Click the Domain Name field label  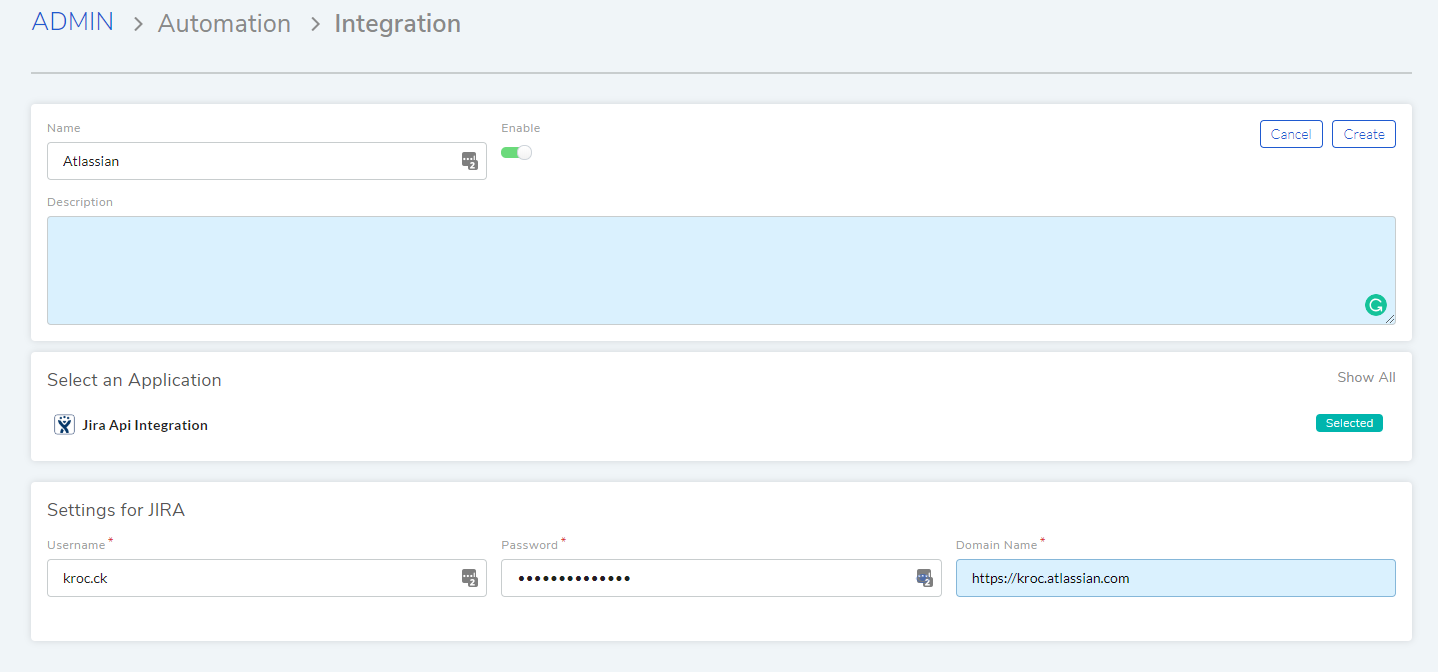tap(997, 545)
